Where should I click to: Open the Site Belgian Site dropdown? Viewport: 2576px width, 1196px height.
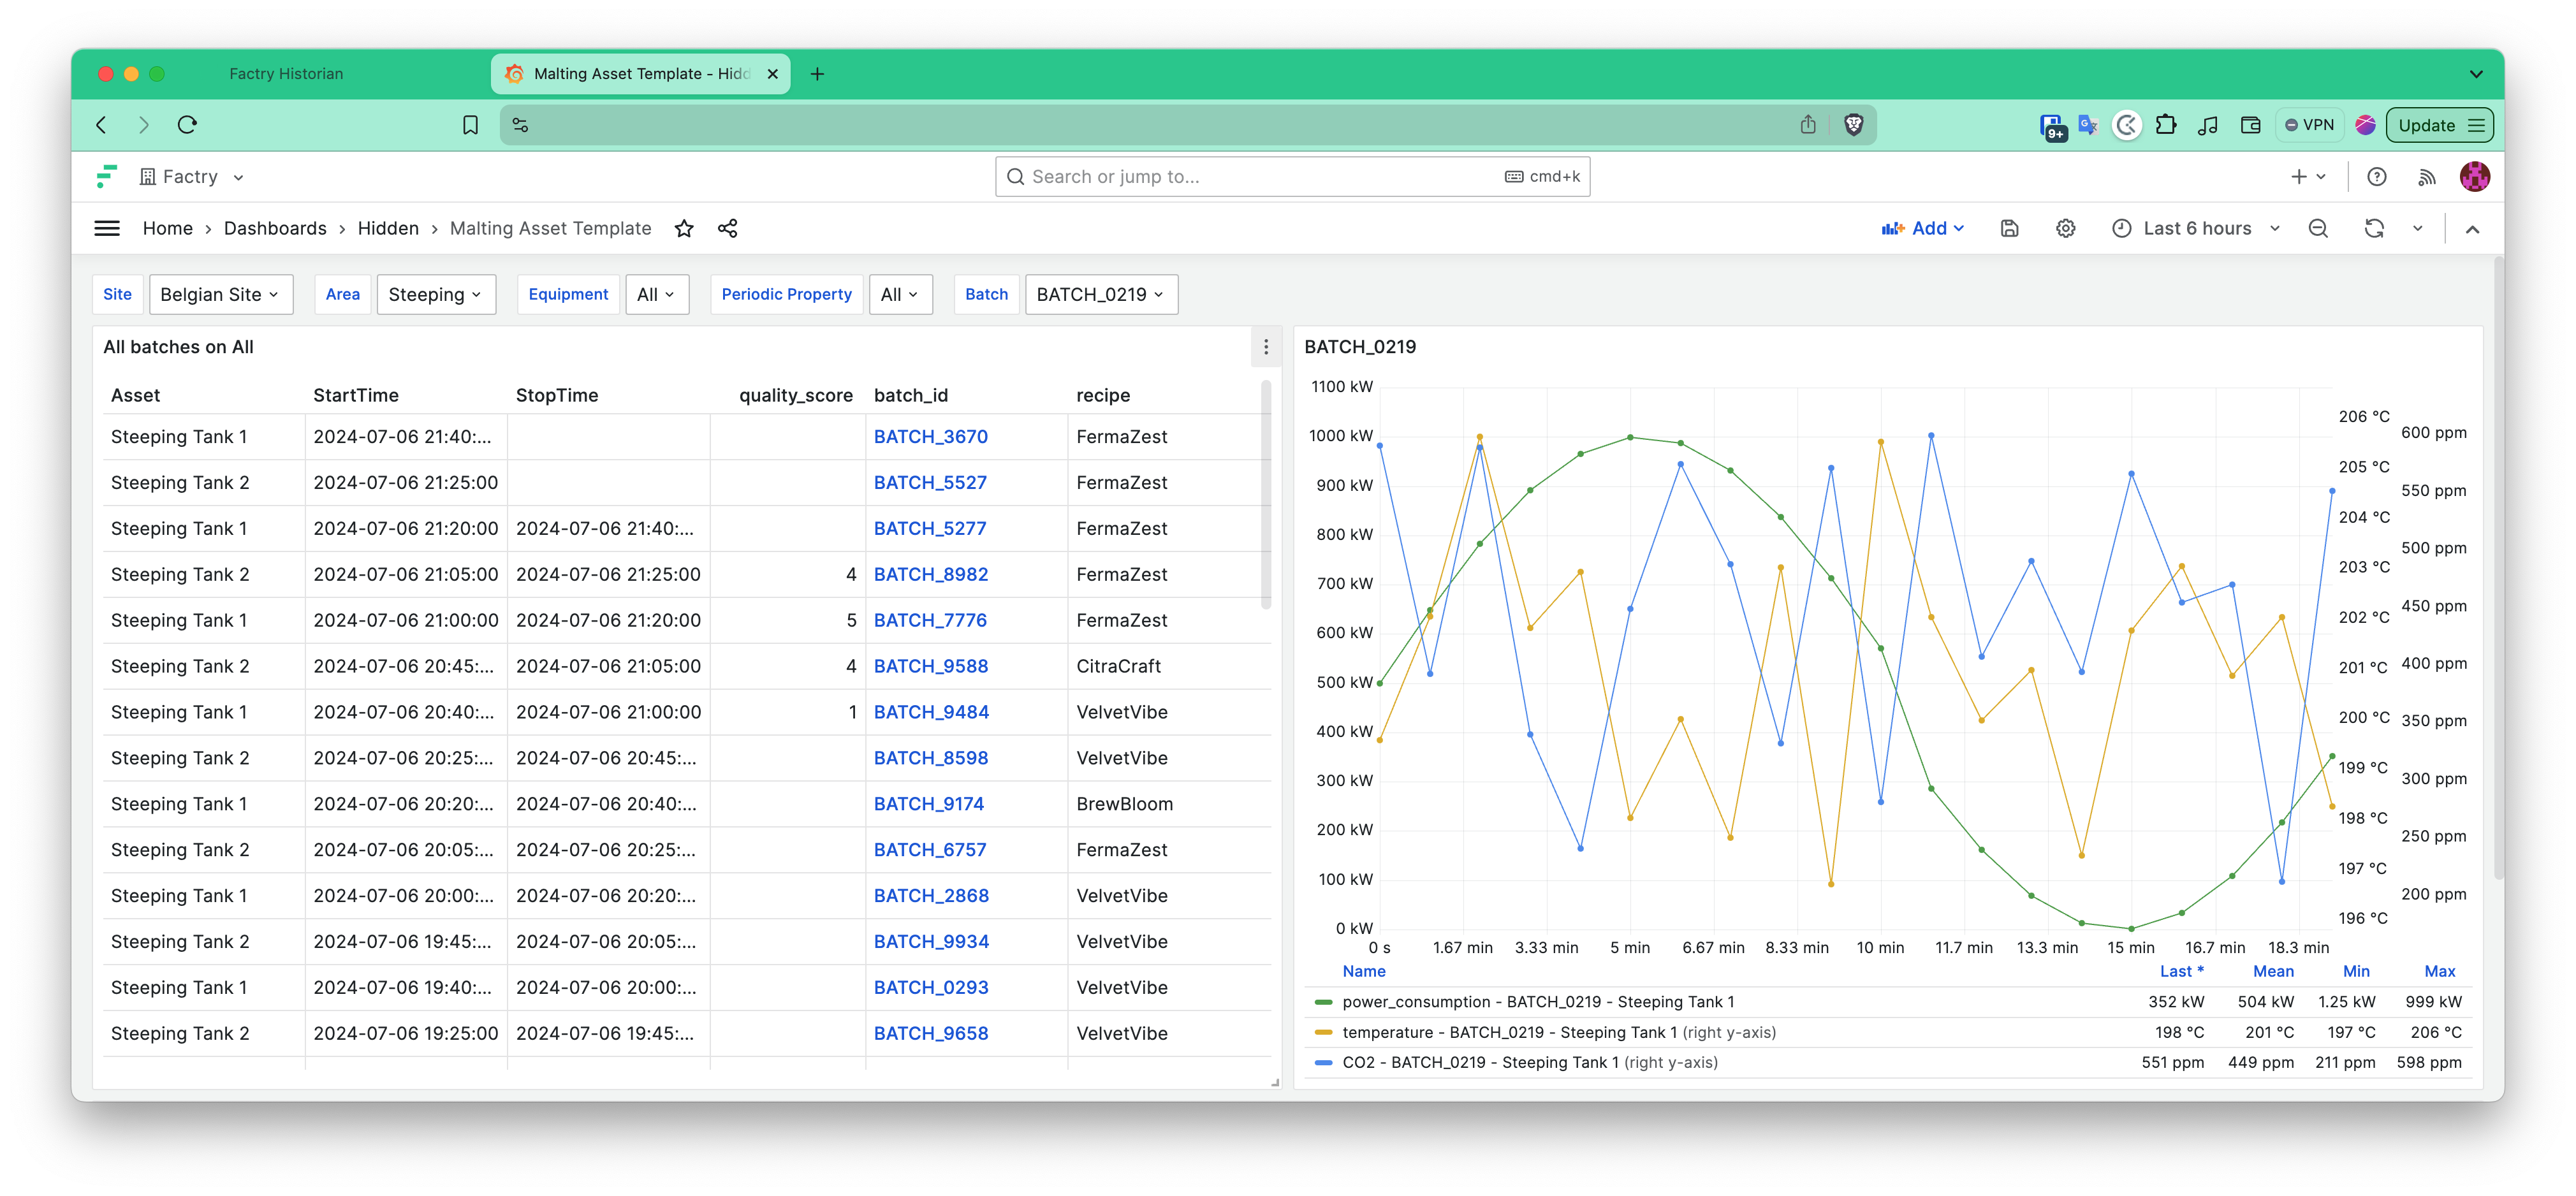(221, 295)
